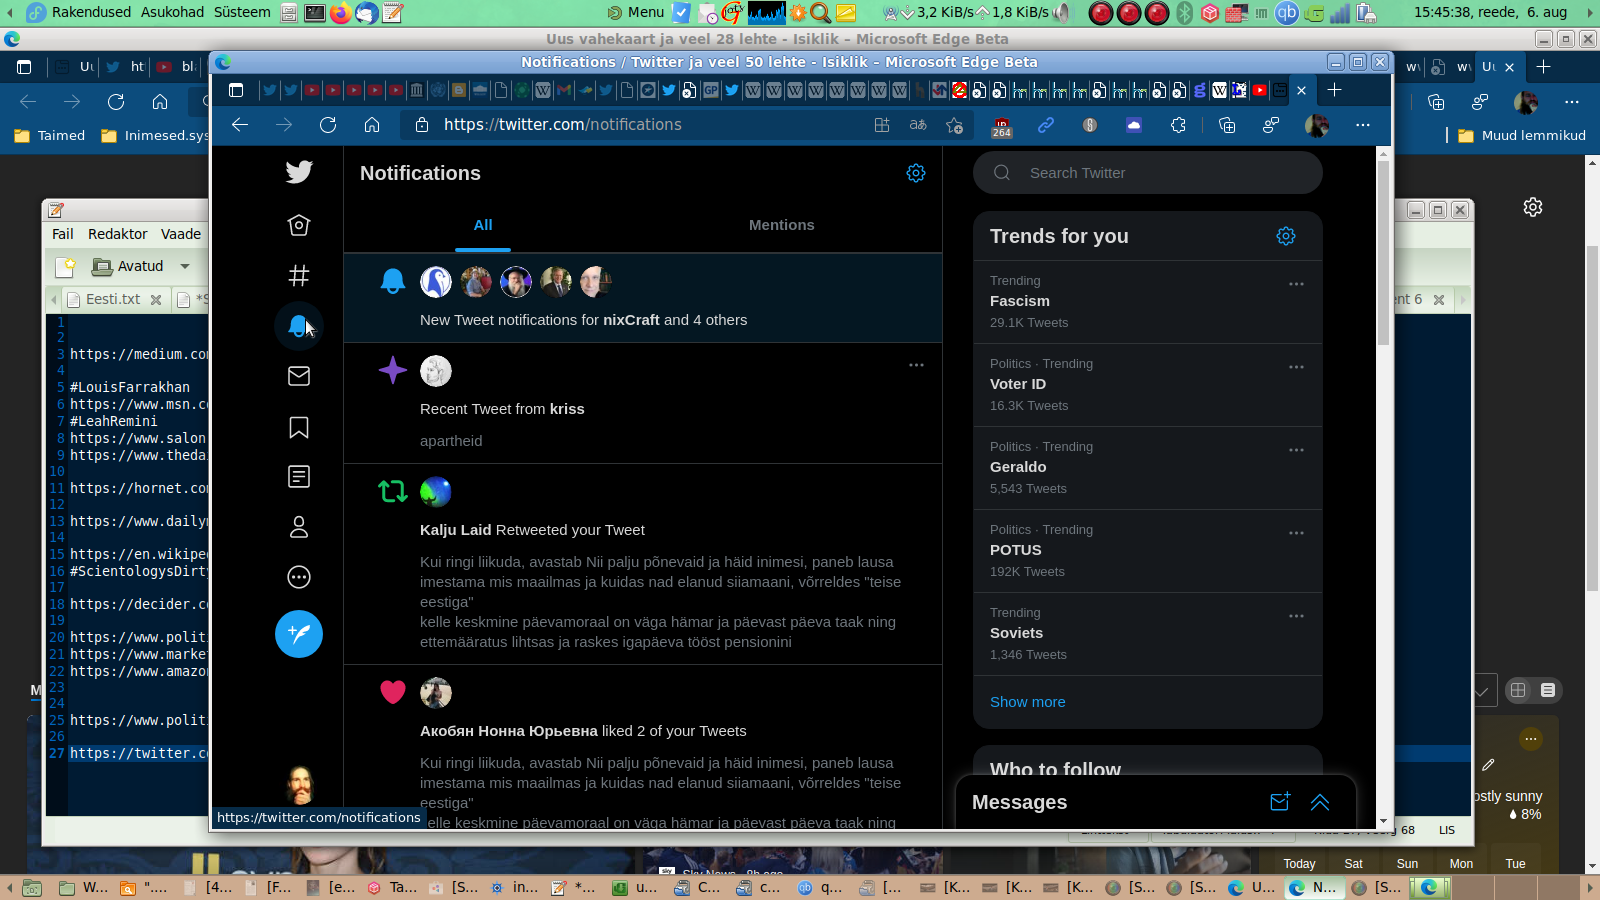Open tab actions menu in front Edge
This screenshot has height=900, width=1600.
coord(236,90)
